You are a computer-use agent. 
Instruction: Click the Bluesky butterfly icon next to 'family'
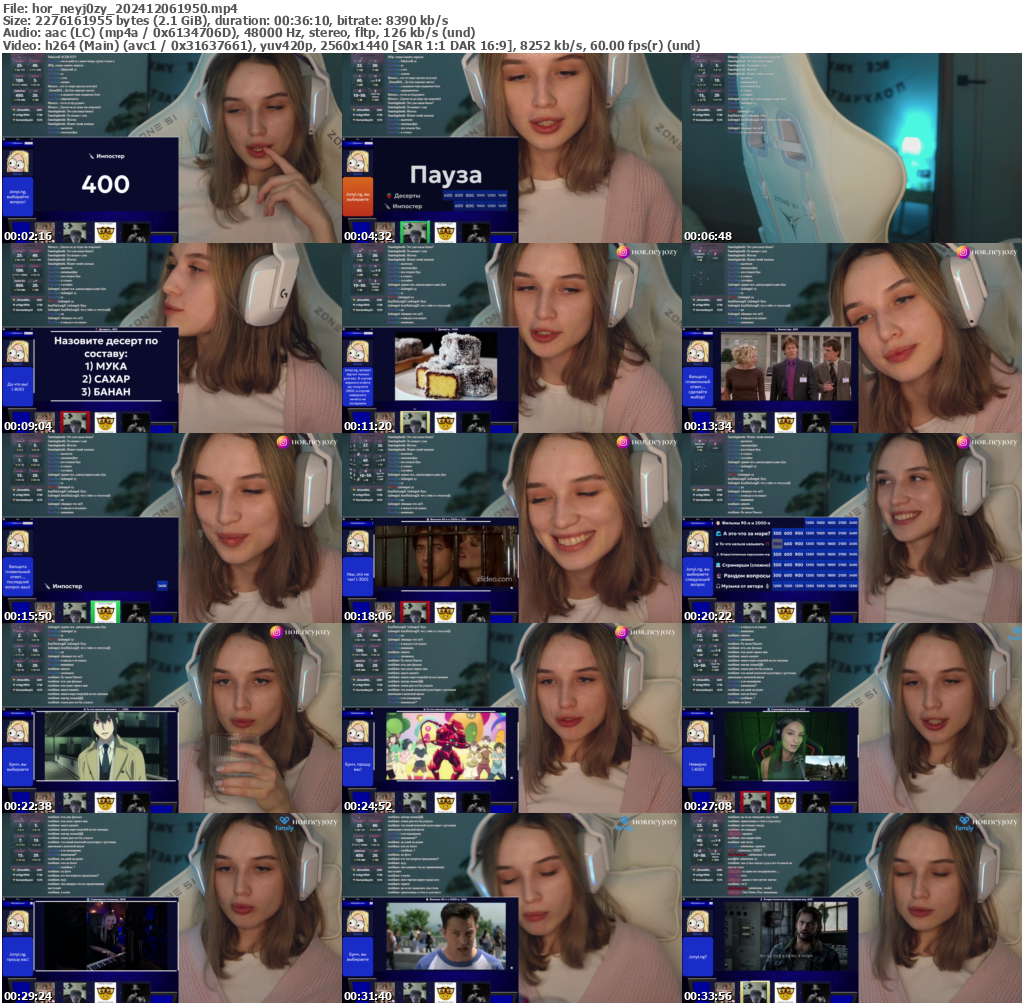pos(625,822)
